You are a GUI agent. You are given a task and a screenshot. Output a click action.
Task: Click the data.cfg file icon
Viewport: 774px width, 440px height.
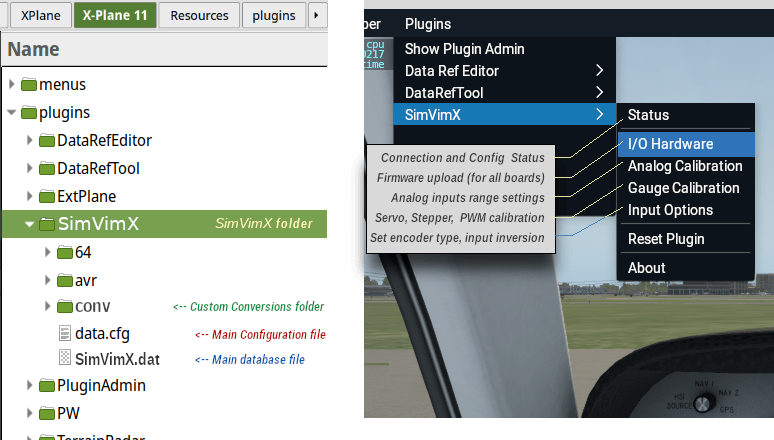coord(65,333)
